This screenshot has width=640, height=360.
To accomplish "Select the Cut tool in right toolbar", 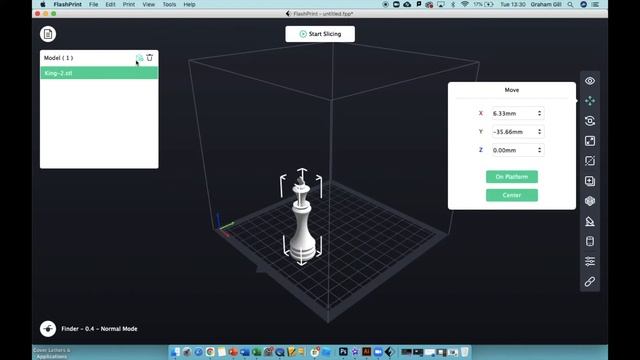I will tap(590, 161).
